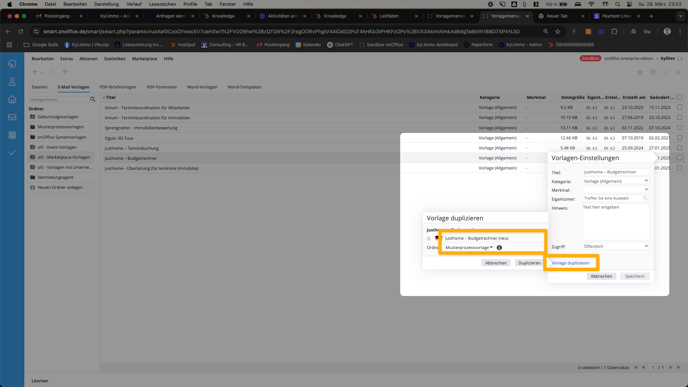
Task: Click the Titel field in Vorlagen-Einstellungen
Action: point(616,172)
